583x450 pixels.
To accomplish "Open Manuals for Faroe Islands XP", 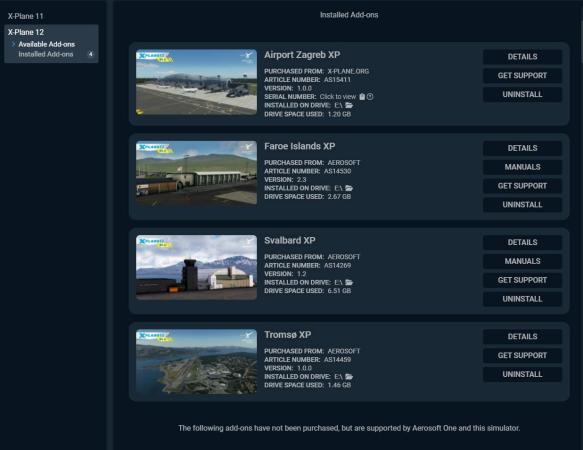I will [x=522, y=167].
